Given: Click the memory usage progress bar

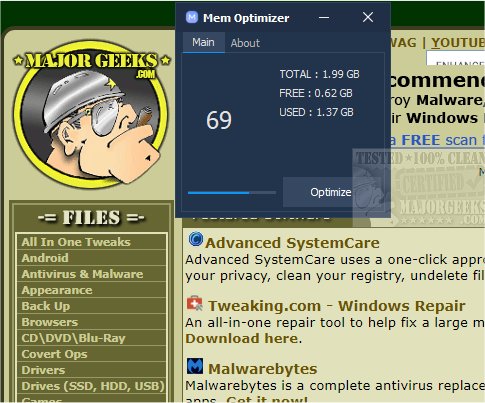Looking at the screenshot, I should click(232, 193).
